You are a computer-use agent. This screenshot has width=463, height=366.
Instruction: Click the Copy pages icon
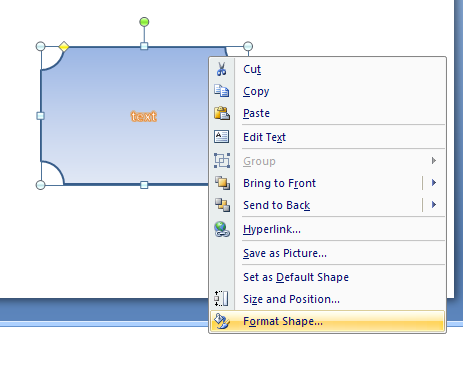[x=222, y=91]
